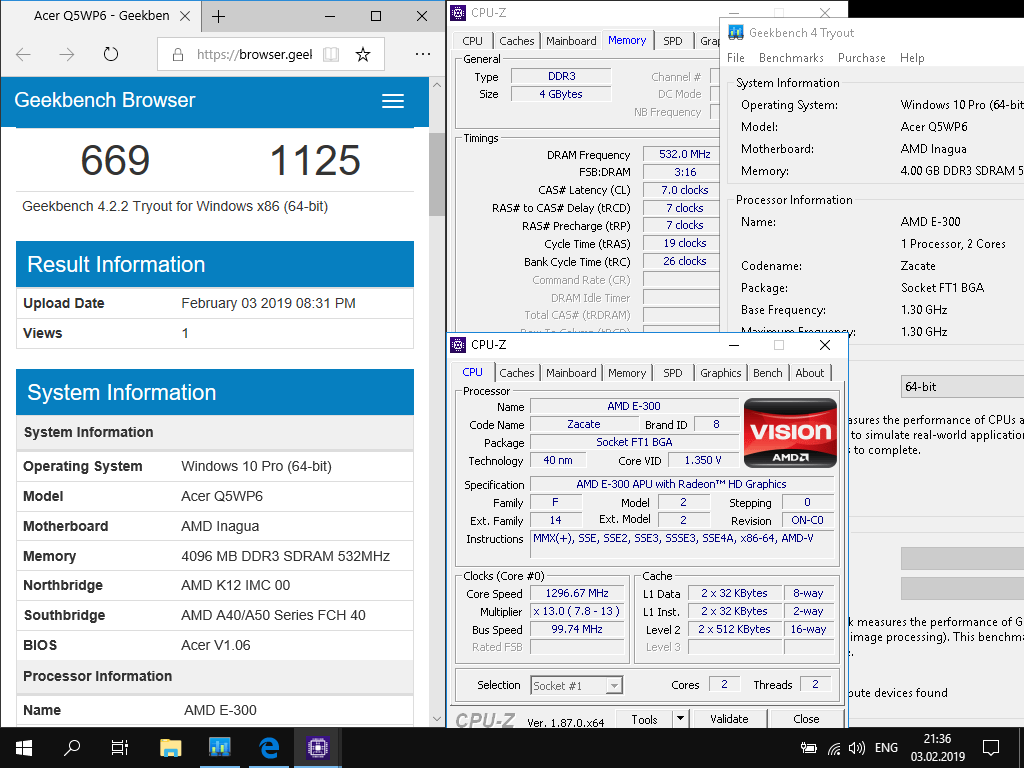
Task: Reload the page with the refresh icon
Action: coord(111,54)
